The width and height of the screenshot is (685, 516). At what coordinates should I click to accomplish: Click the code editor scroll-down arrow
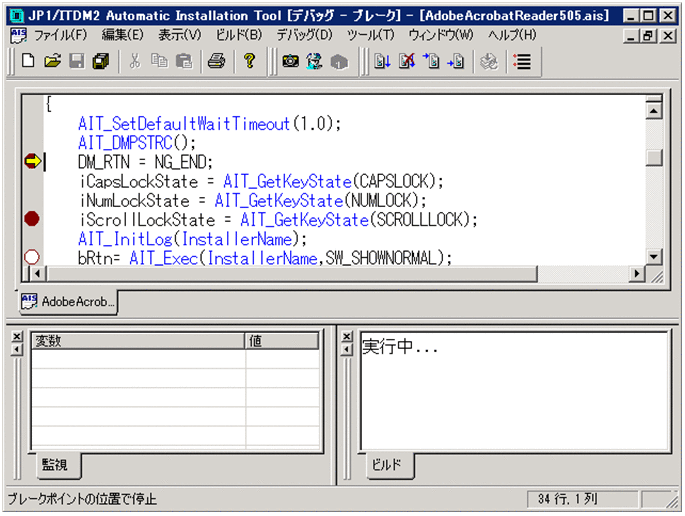coord(654,256)
